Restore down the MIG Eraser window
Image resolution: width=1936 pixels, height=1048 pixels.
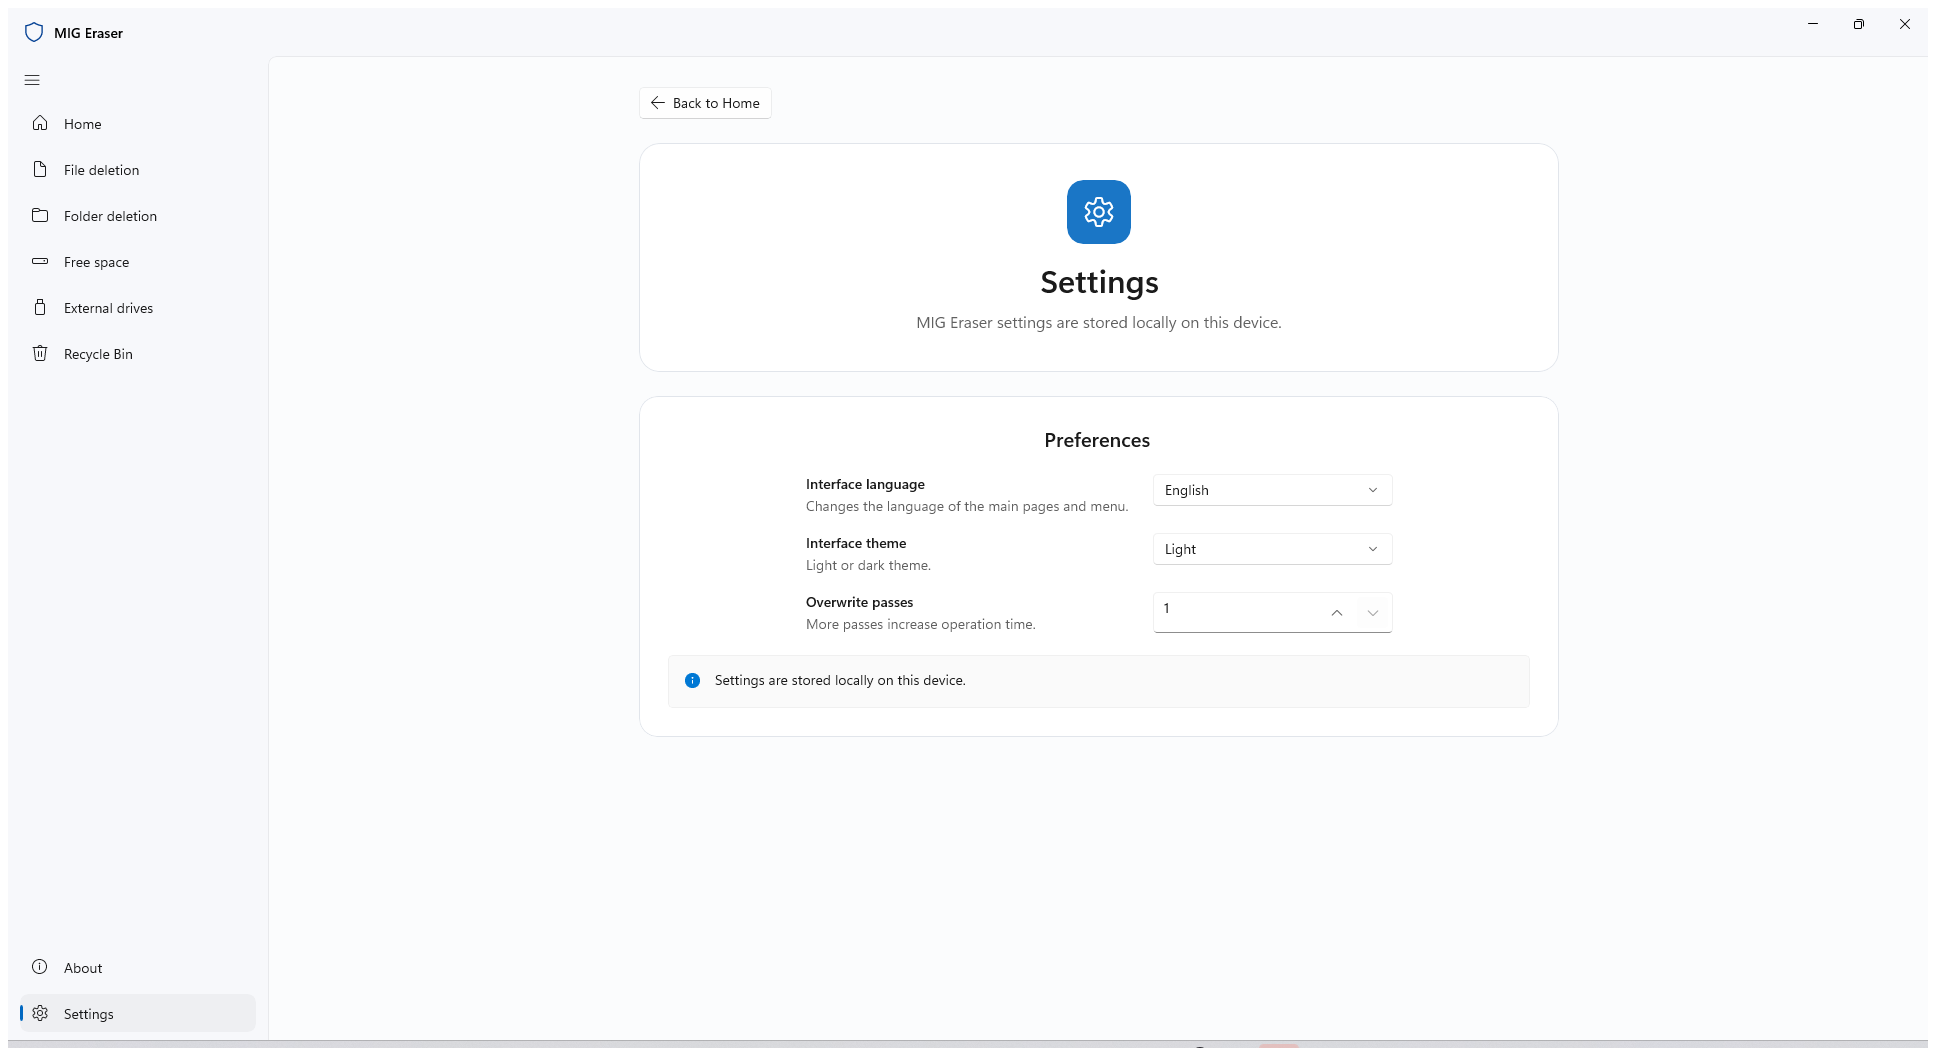[1858, 24]
